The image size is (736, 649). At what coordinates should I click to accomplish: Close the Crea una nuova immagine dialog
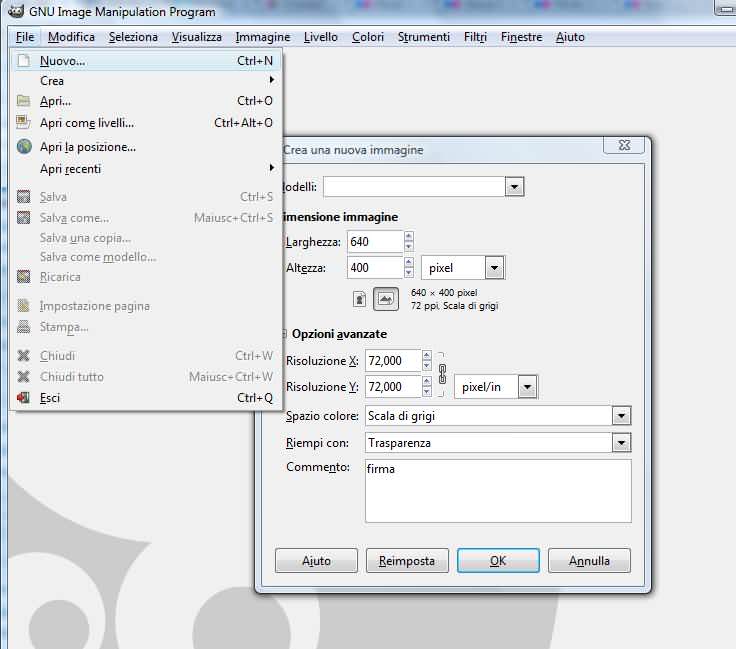tap(624, 145)
